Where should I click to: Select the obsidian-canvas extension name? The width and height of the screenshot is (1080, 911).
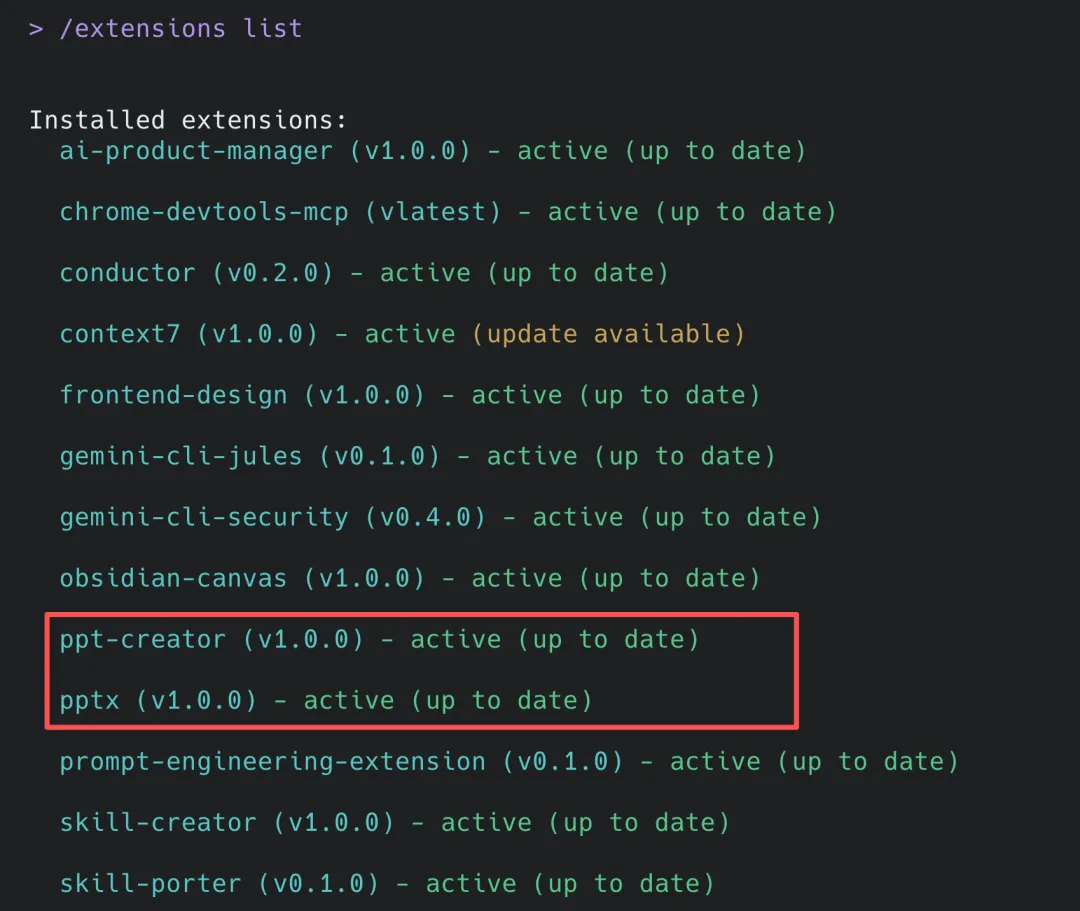pyautogui.click(x=173, y=578)
